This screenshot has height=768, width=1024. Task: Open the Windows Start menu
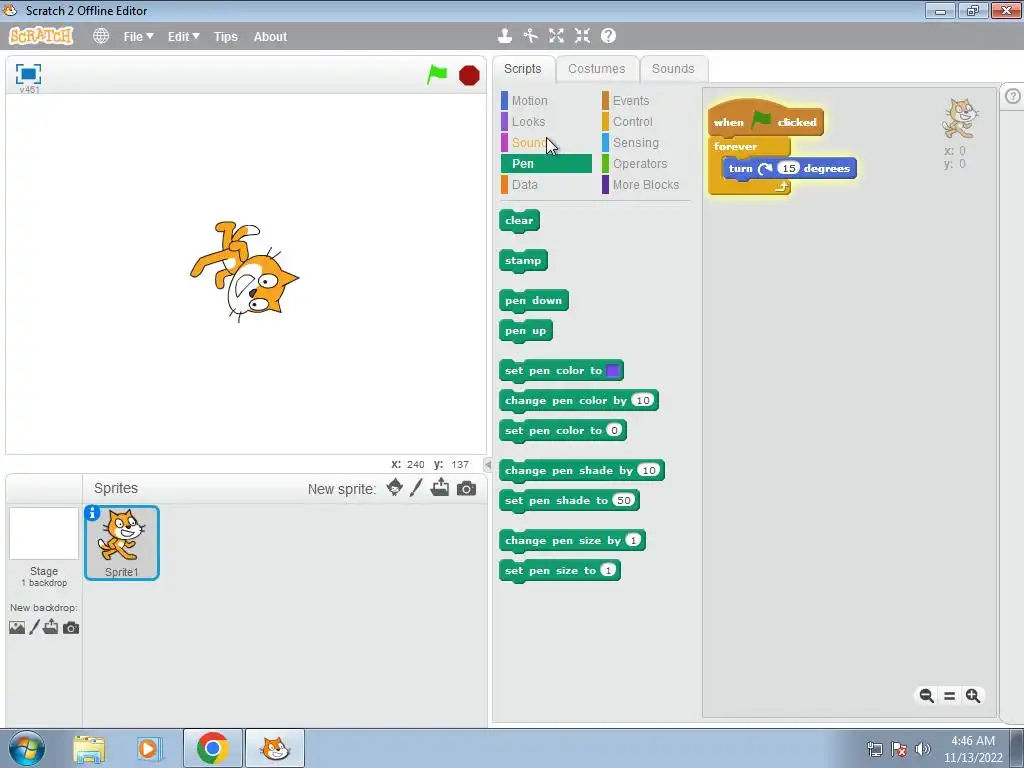point(27,748)
